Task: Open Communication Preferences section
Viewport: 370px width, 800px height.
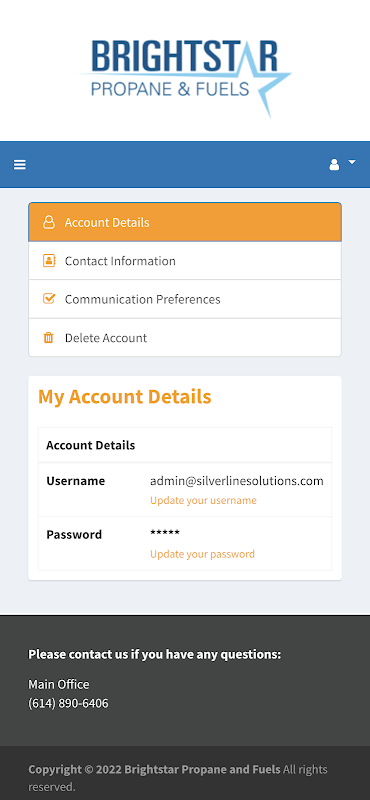Action: pos(185,299)
